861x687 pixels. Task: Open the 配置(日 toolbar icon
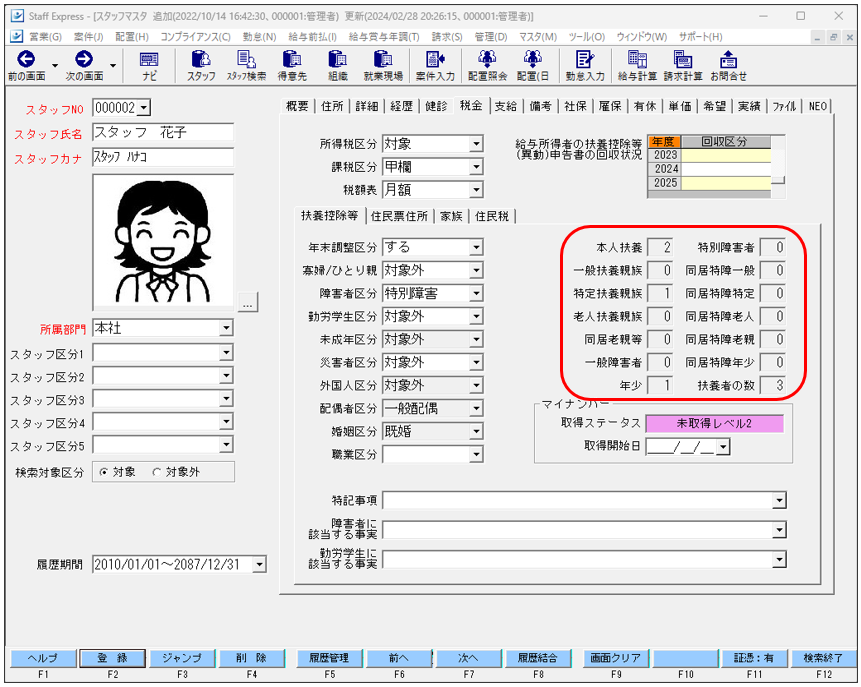(533, 65)
